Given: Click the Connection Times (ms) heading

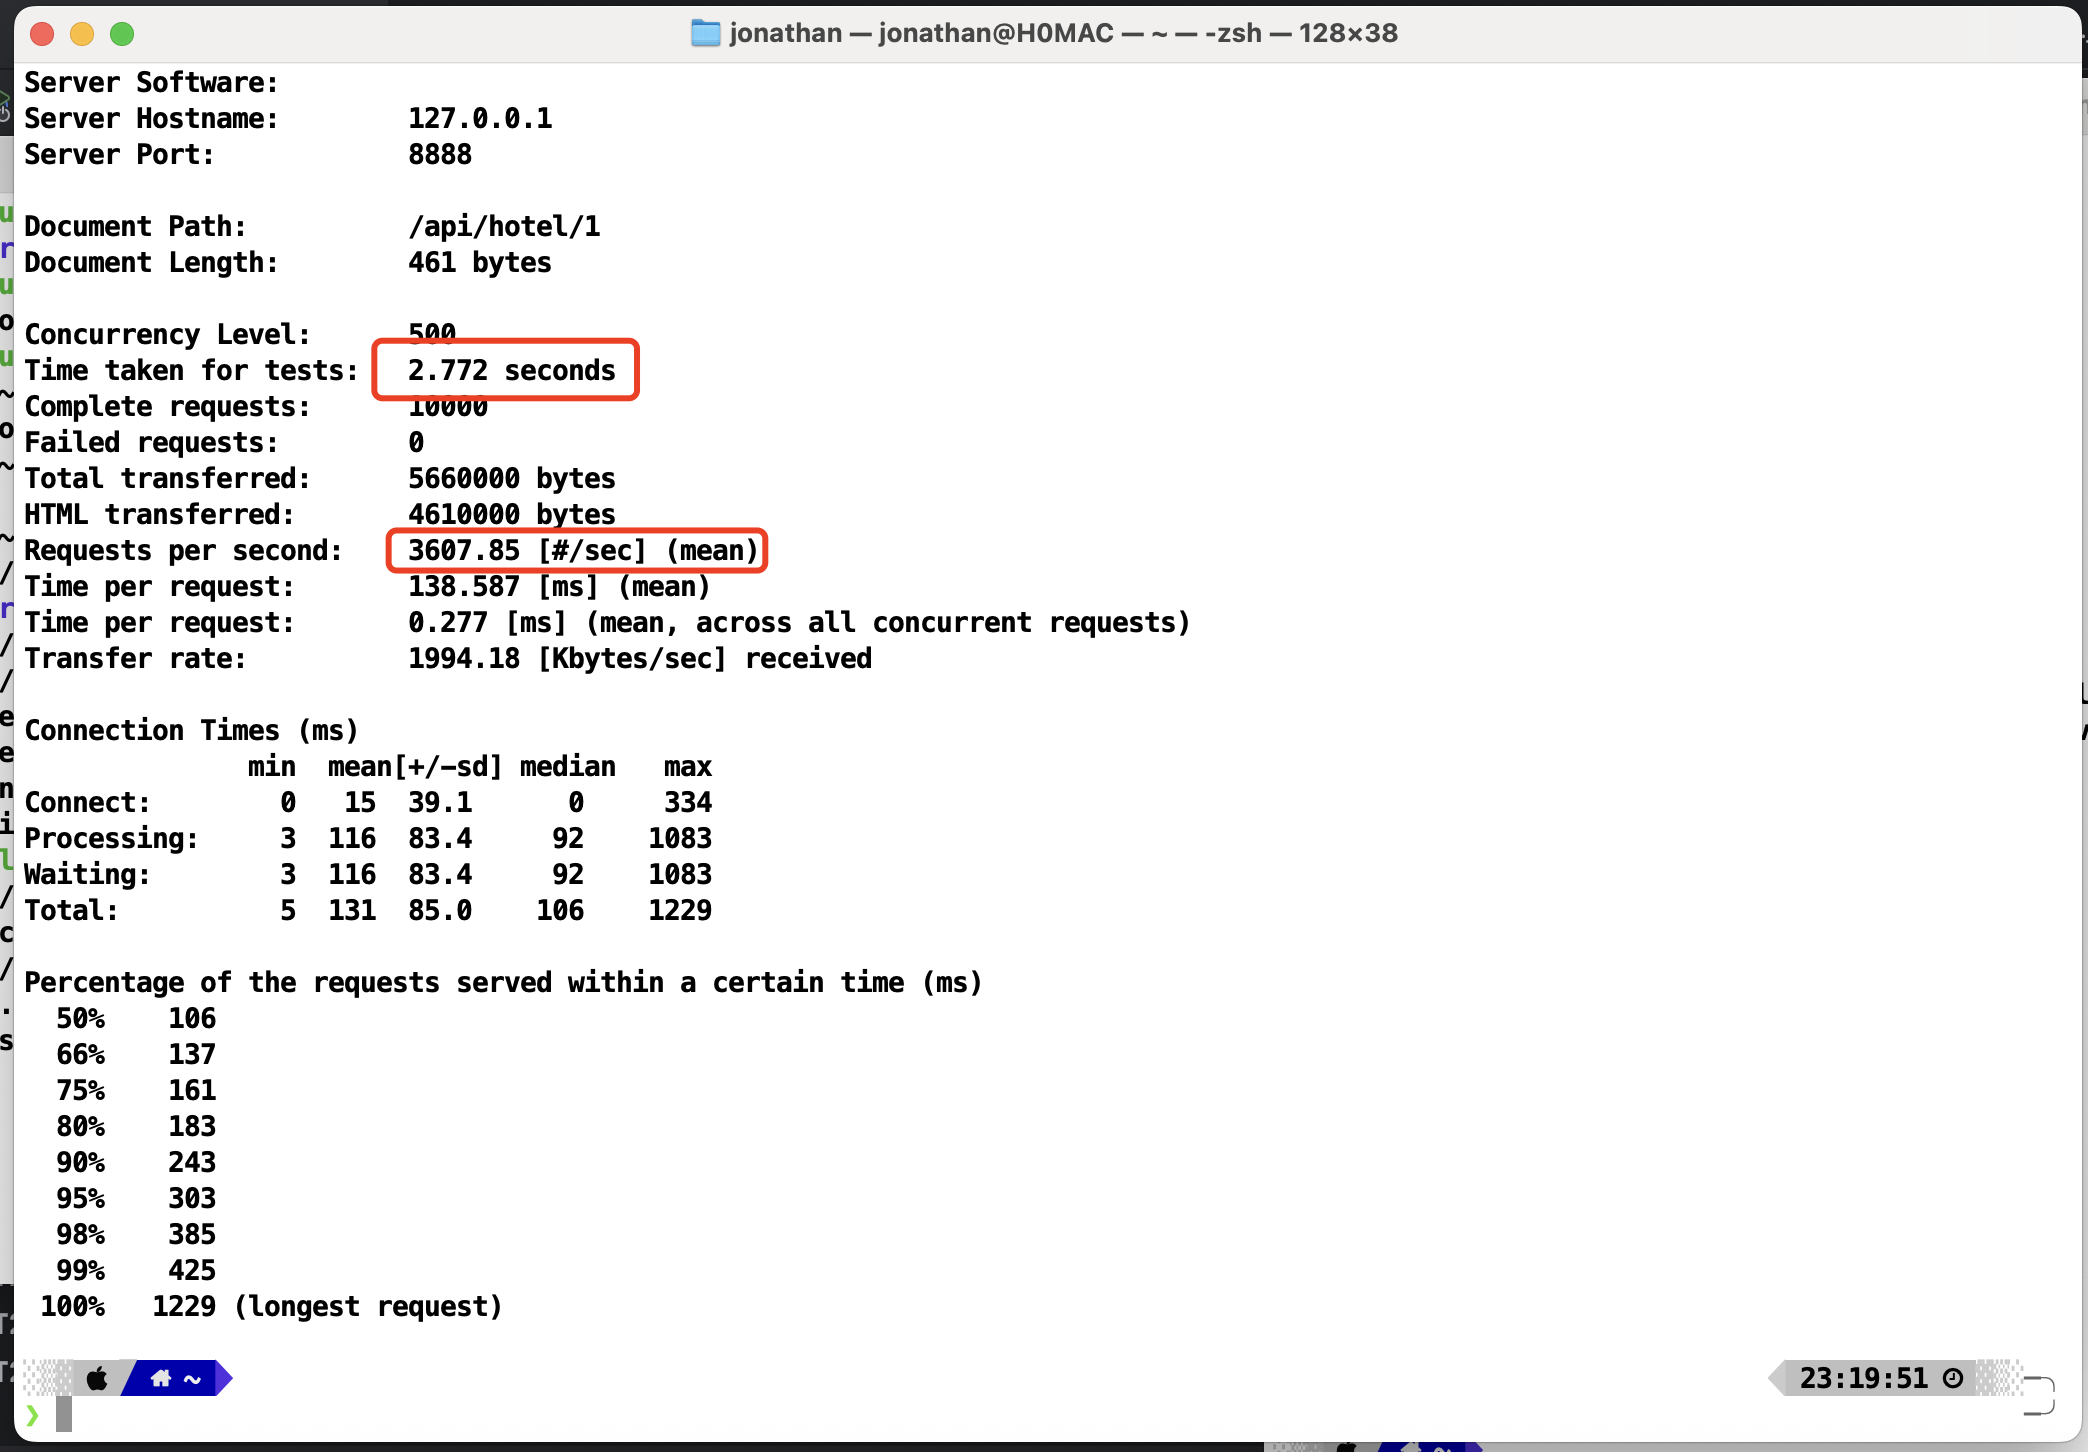Looking at the screenshot, I should [191, 731].
